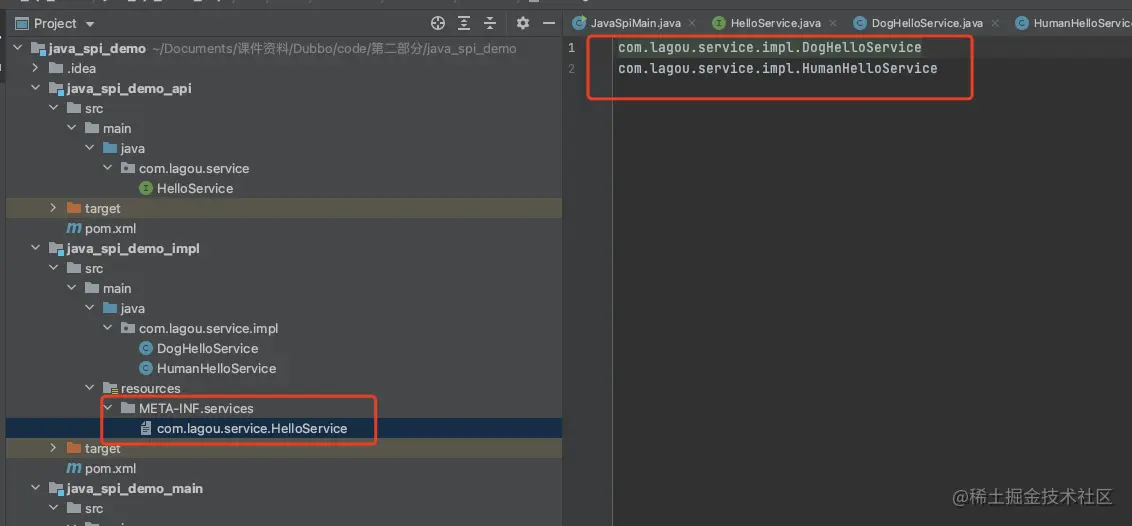Click JavaSpiMain.java tab class icon
Image resolution: width=1132 pixels, height=526 pixels.
[579, 23]
